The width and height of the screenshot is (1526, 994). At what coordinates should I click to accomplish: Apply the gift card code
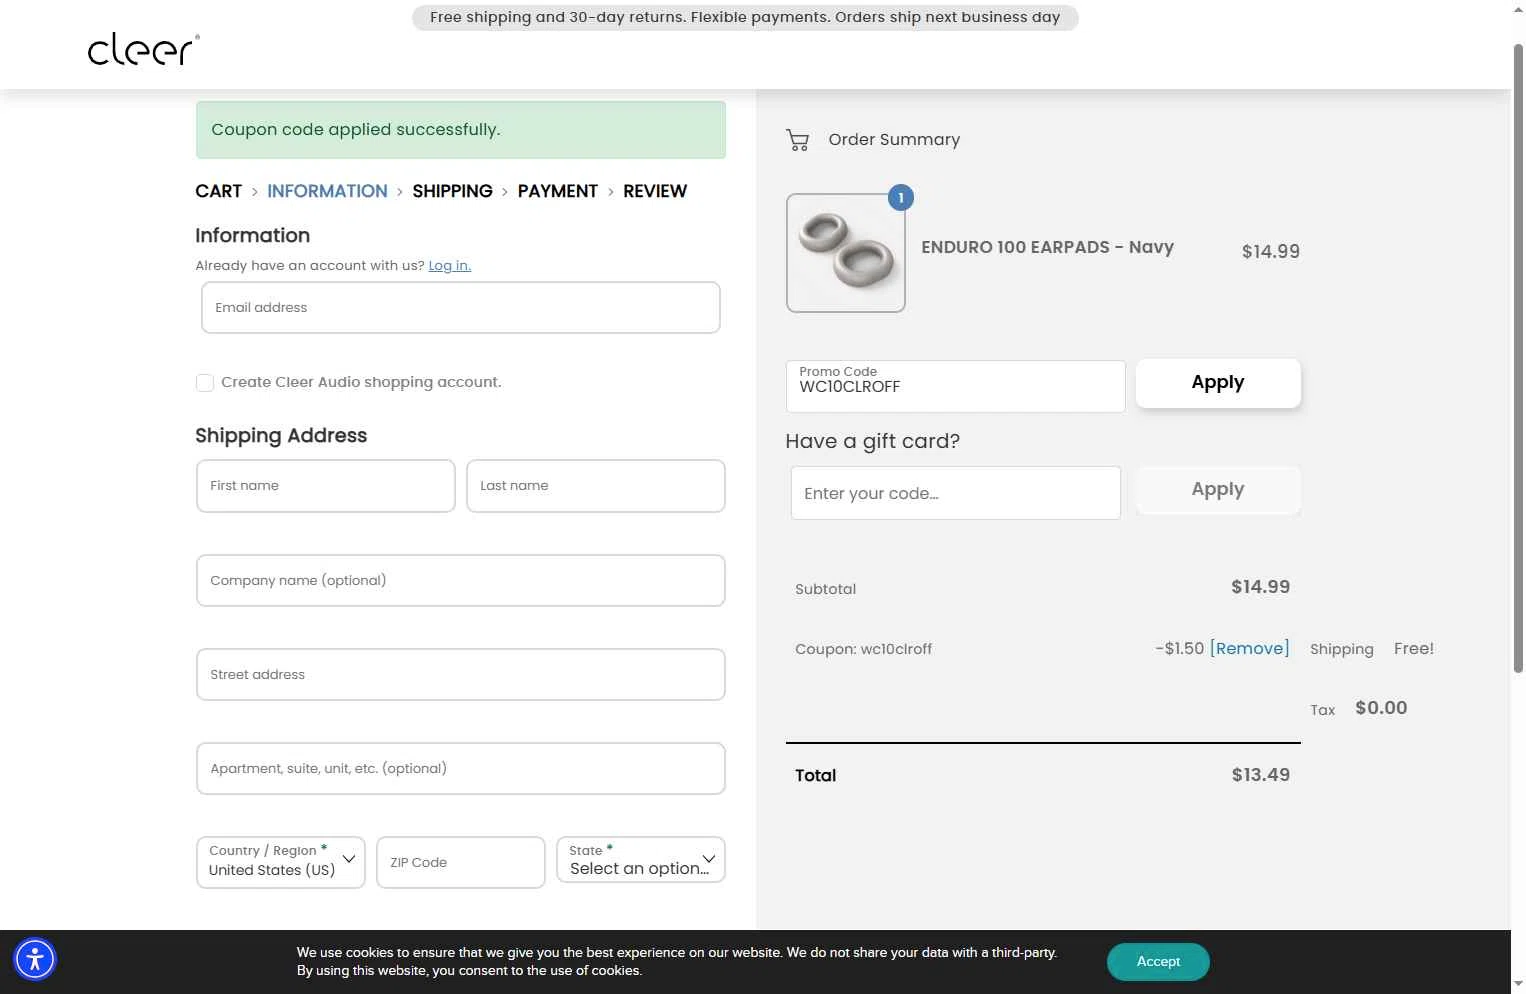click(x=1218, y=490)
